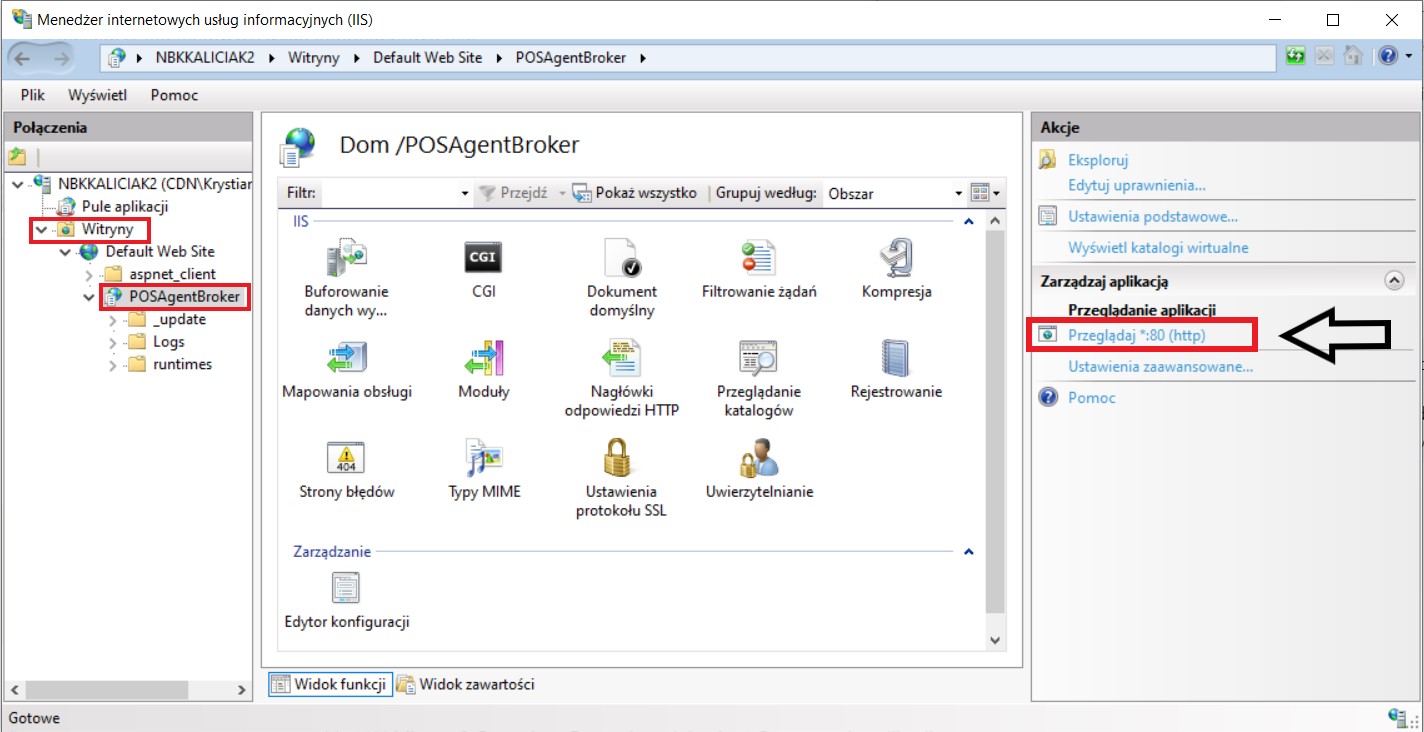Open Strony błędów 404 icon
The height and width of the screenshot is (732, 1424).
coord(346,458)
